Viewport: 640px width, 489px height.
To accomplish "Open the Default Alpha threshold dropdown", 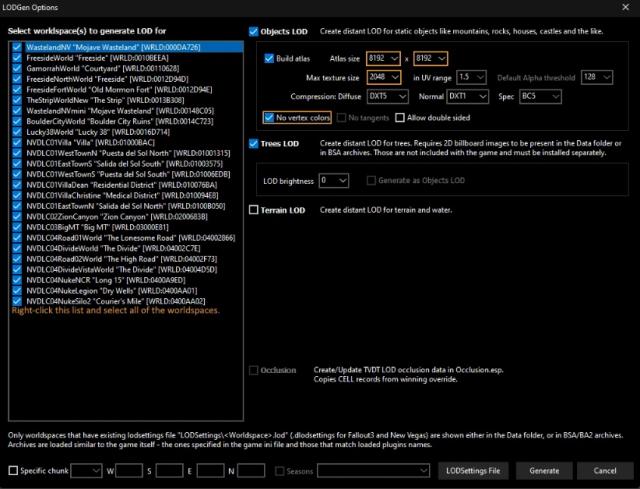I will pyautogui.click(x=597, y=77).
